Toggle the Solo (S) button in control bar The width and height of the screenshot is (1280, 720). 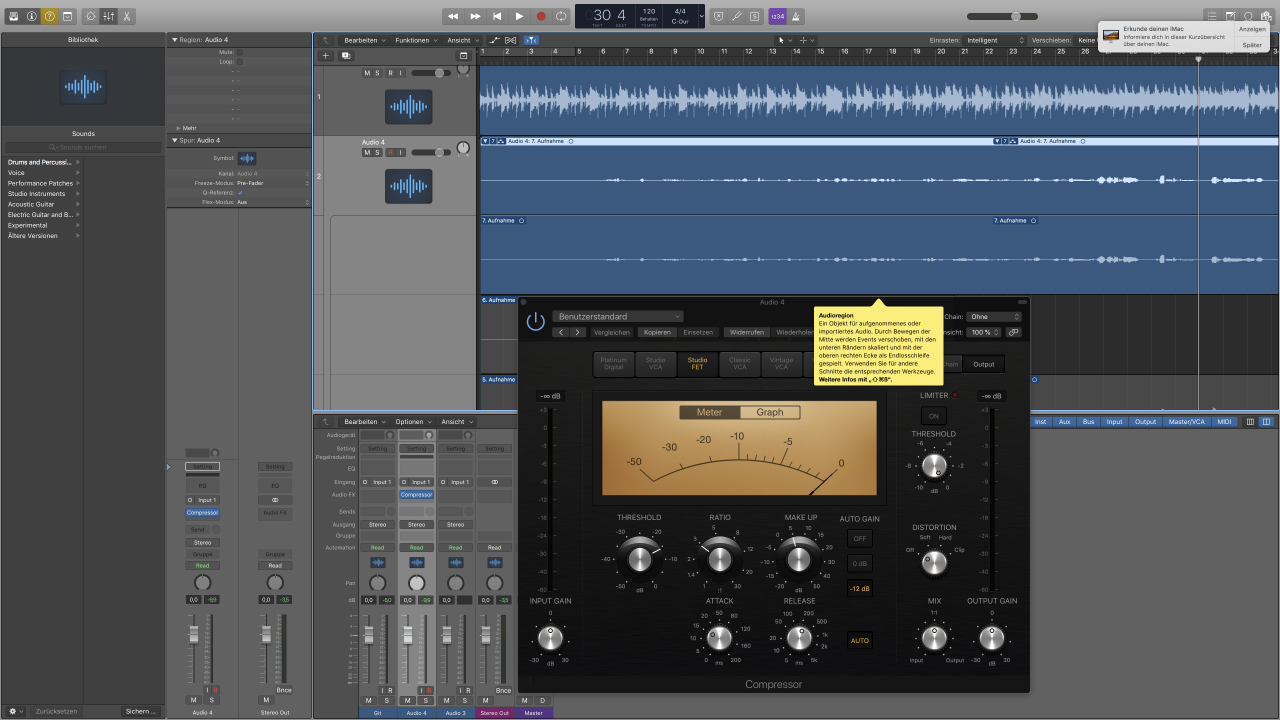pos(754,17)
